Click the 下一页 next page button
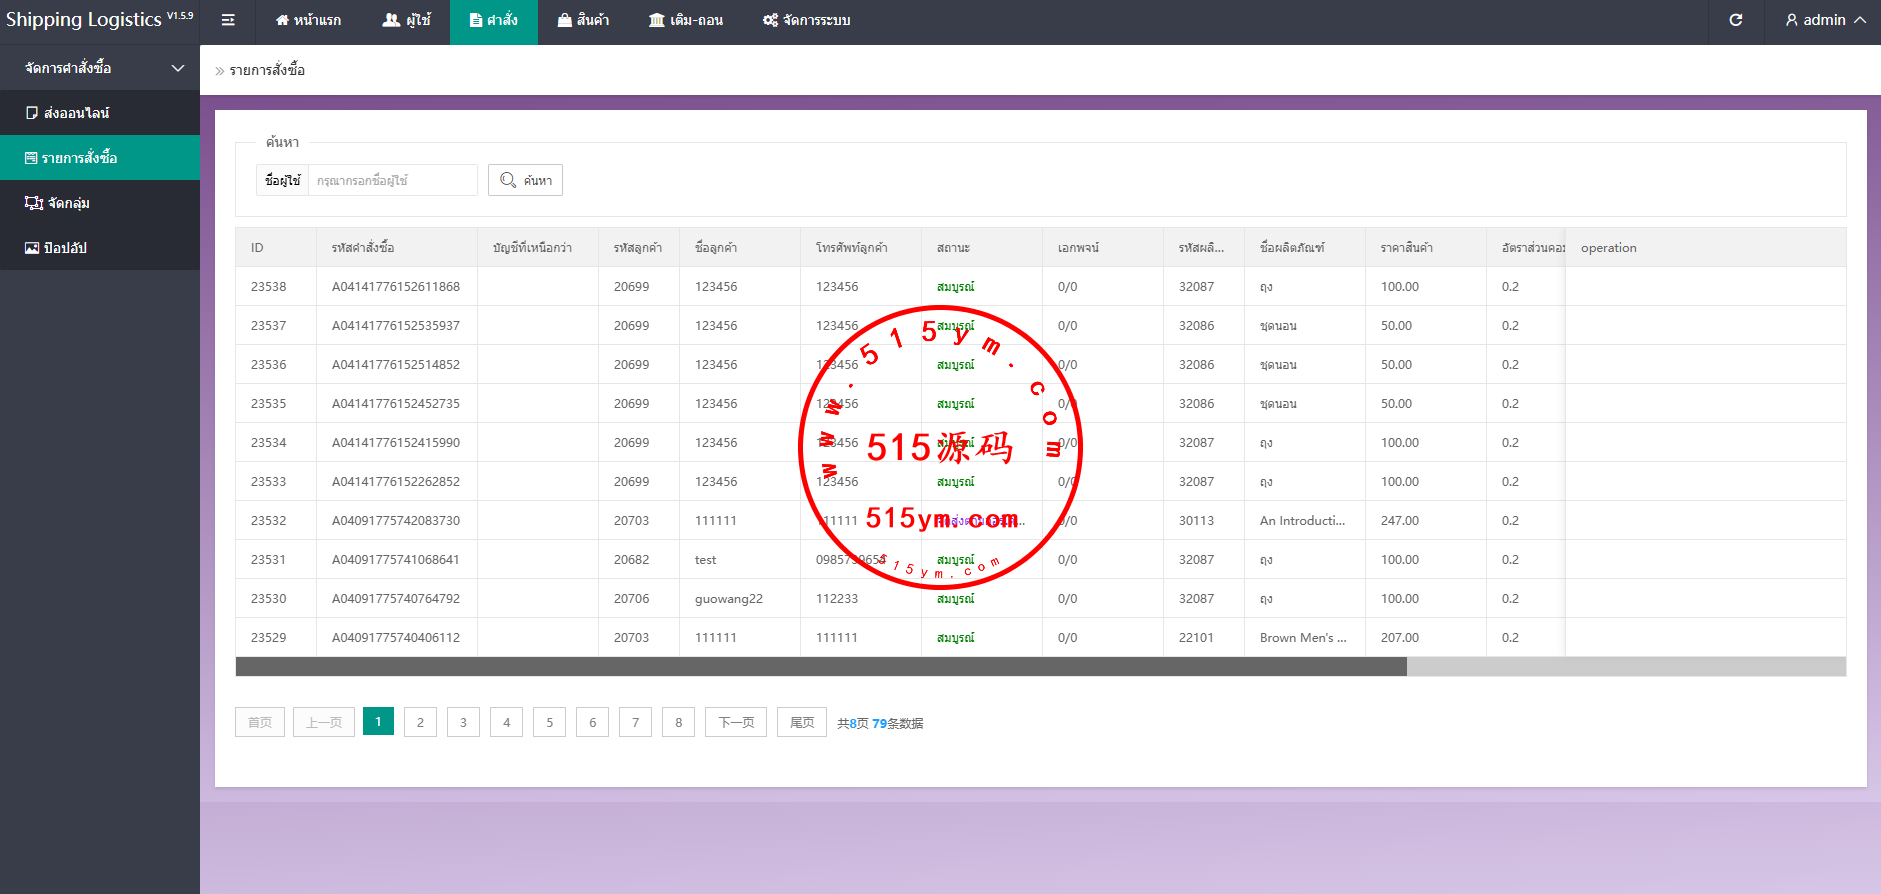The image size is (1881, 894). tap(736, 722)
